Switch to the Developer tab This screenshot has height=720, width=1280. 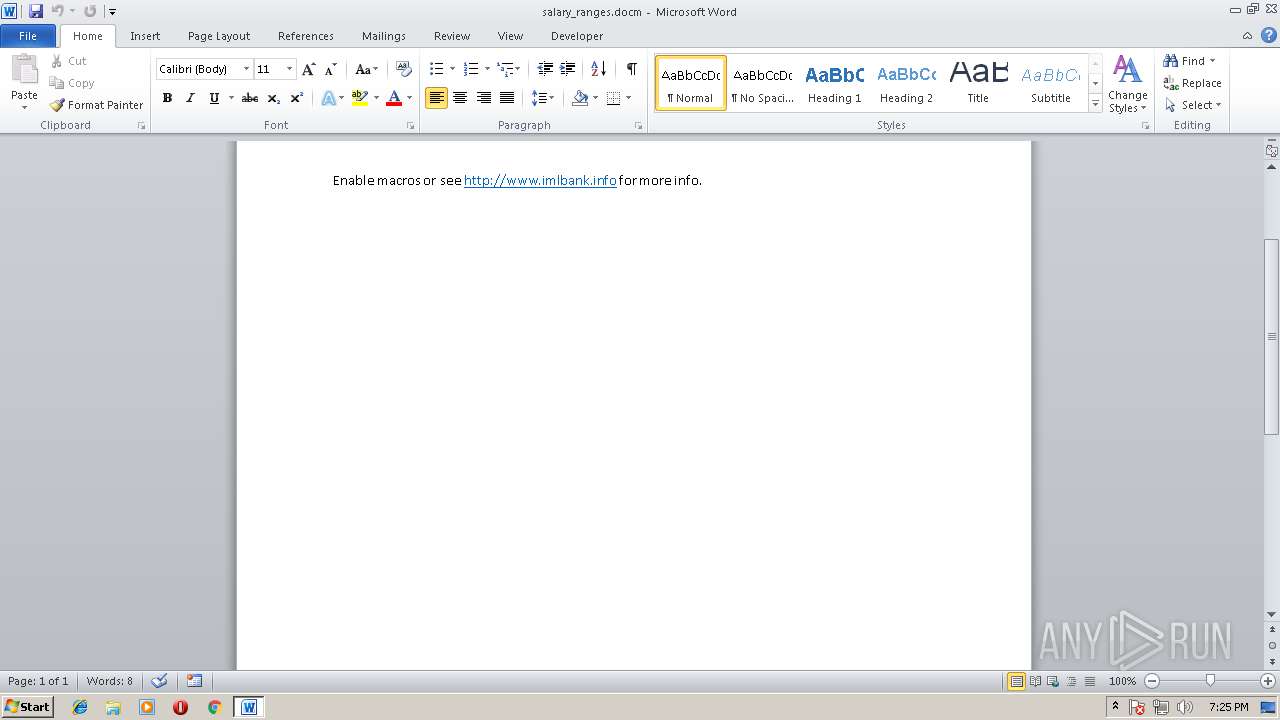[x=577, y=36]
